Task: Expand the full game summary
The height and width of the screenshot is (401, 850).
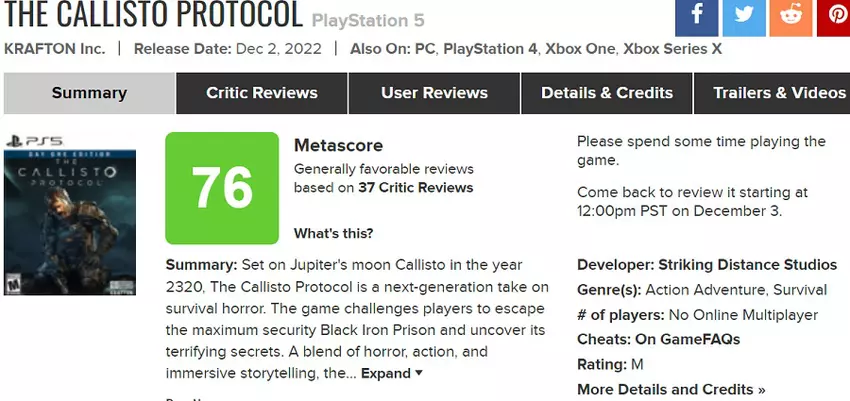Action: (x=392, y=373)
